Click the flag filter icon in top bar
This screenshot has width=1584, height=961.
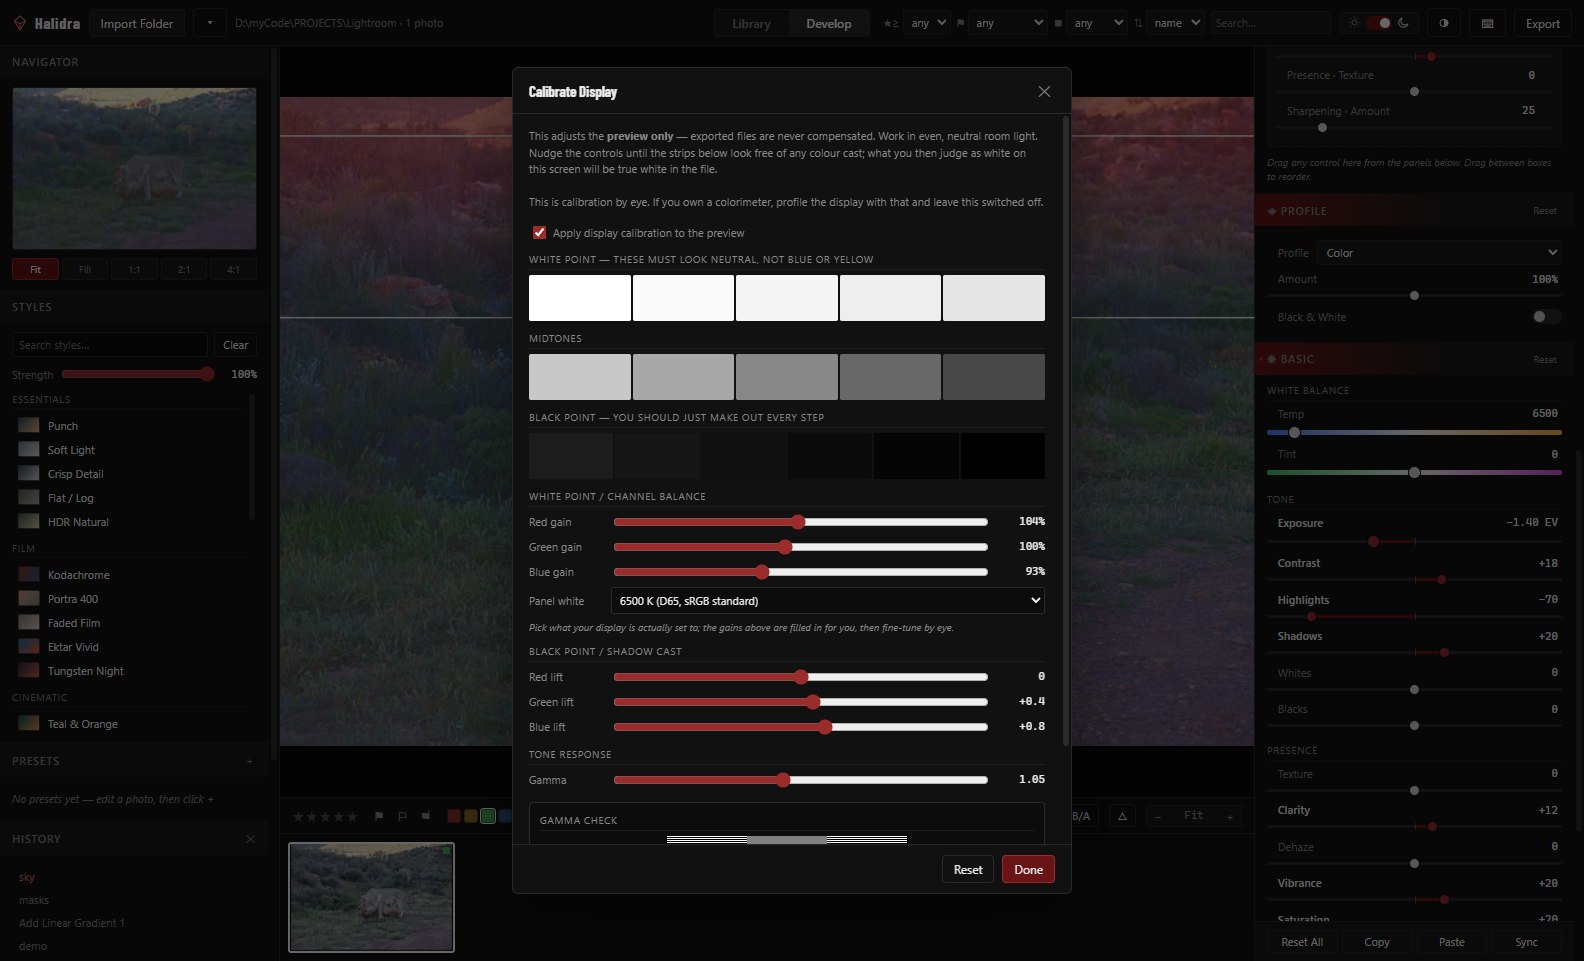coord(961,23)
